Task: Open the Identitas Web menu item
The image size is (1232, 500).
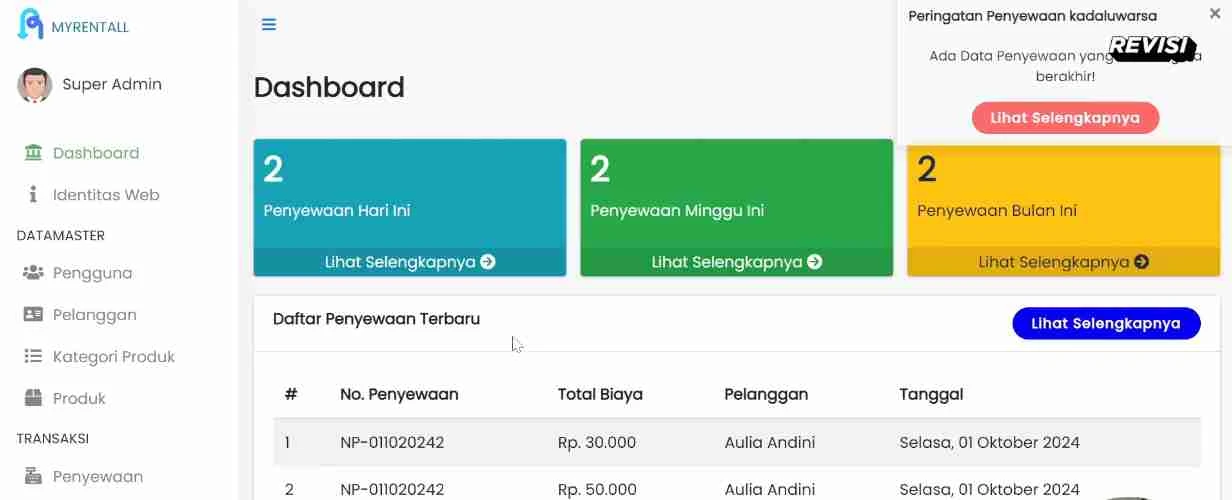Action: point(106,195)
